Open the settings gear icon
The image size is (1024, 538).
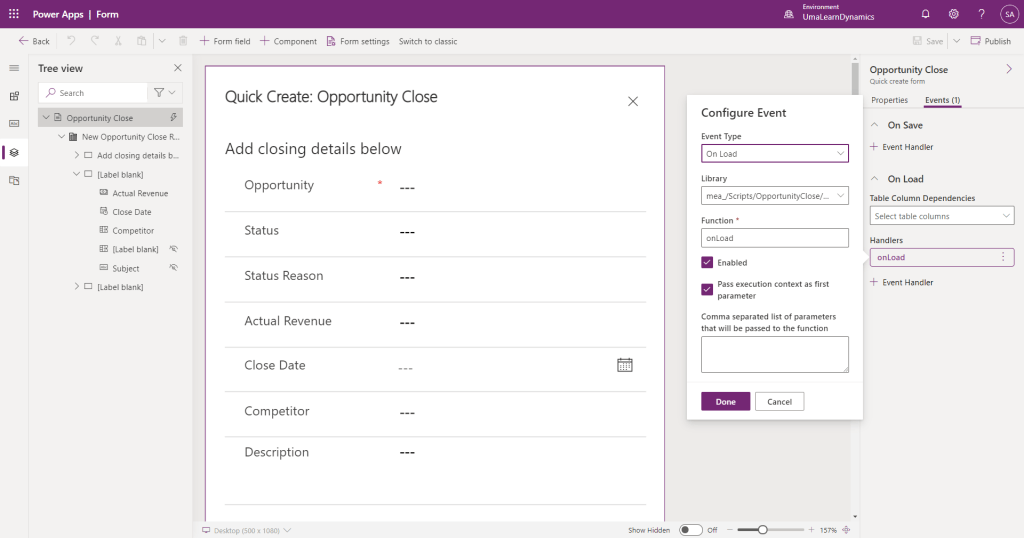point(953,14)
